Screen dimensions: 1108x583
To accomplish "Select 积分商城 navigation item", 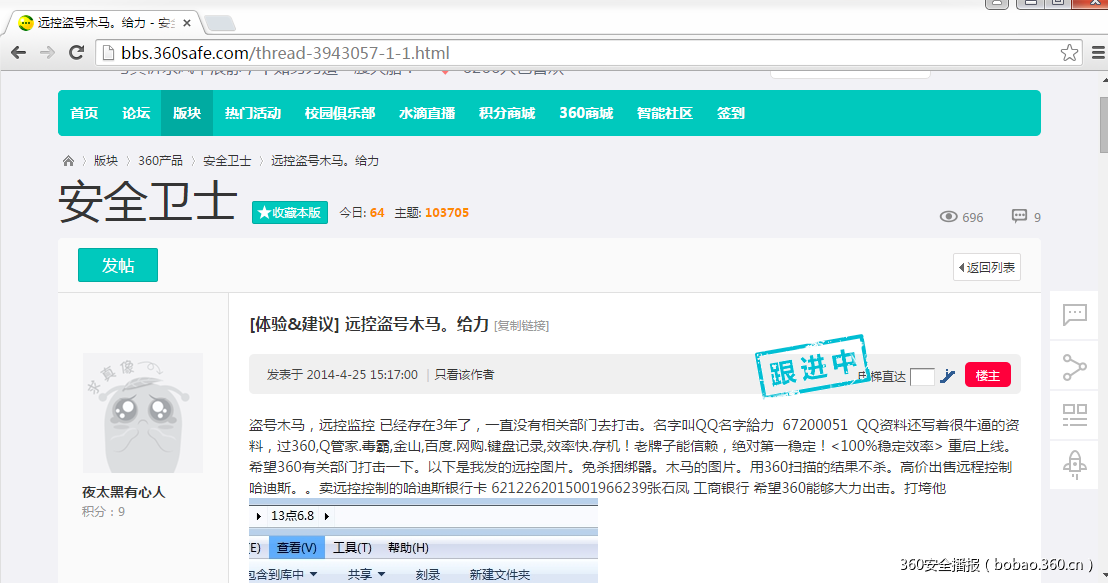I will (507, 113).
